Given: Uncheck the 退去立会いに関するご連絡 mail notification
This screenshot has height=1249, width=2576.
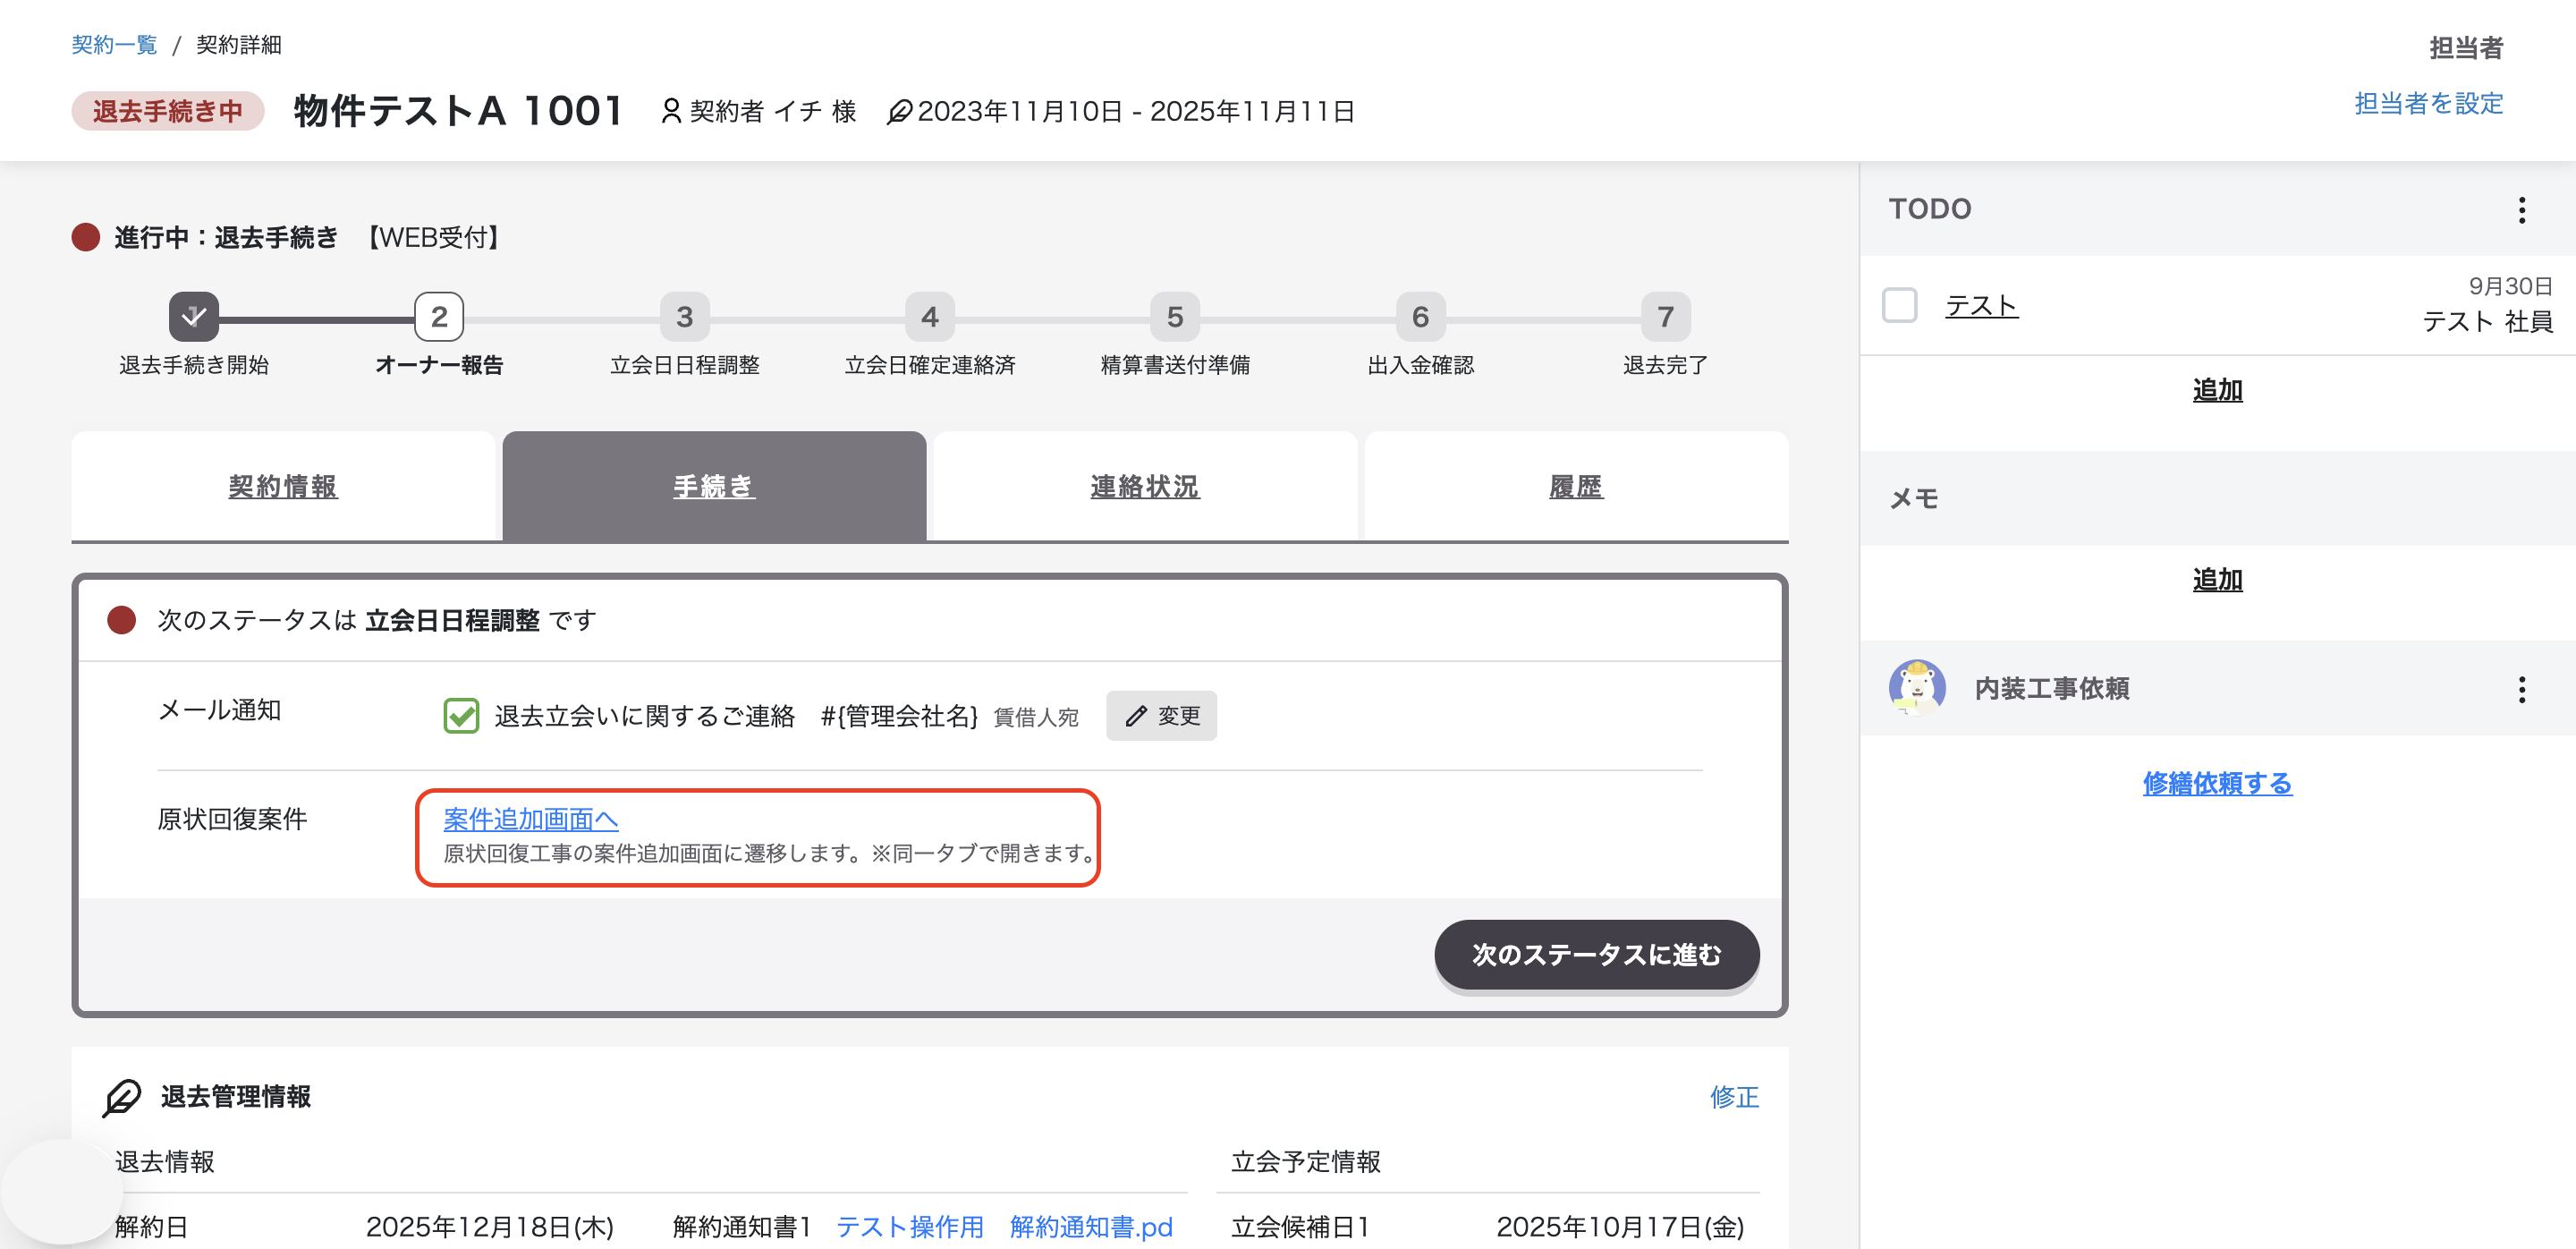Looking at the screenshot, I should tap(461, 716).
